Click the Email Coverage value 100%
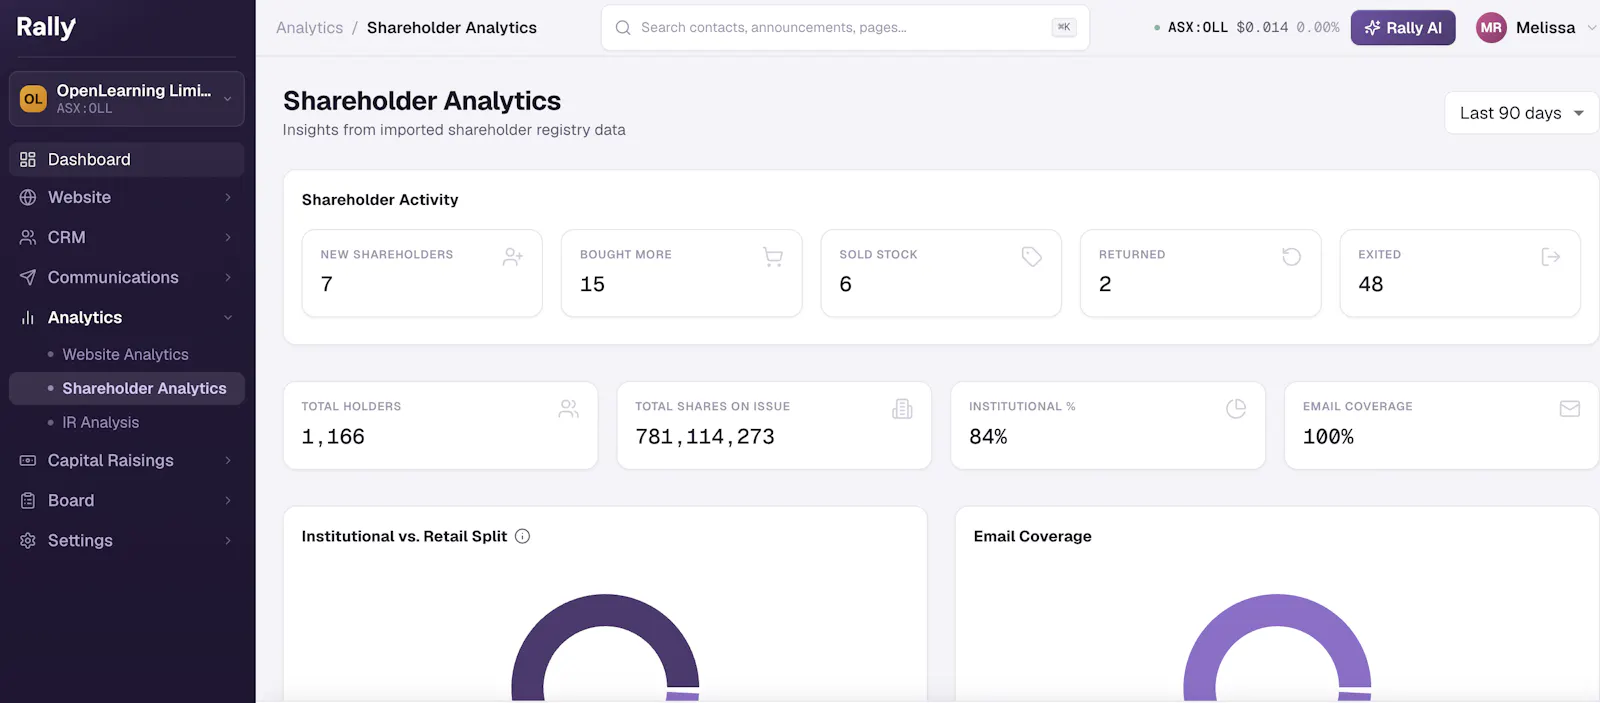1600x703 pixels. click(1328, 437)
